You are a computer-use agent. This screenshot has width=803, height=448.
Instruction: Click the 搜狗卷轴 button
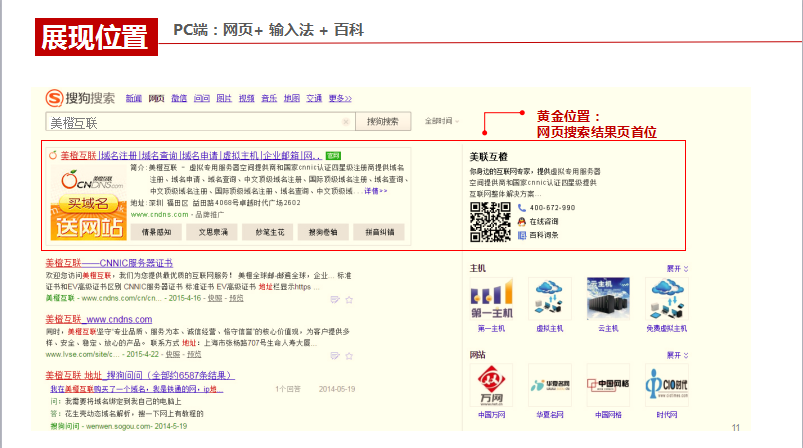323,232
